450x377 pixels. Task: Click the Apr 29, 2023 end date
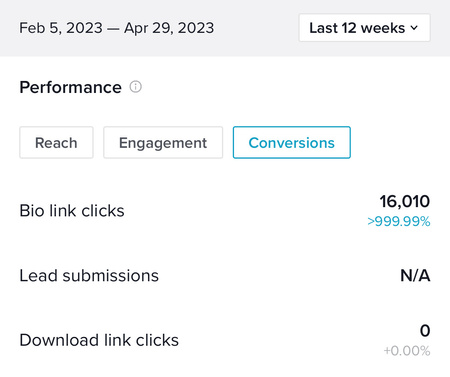pyautogui.click(x=169, y=28)
